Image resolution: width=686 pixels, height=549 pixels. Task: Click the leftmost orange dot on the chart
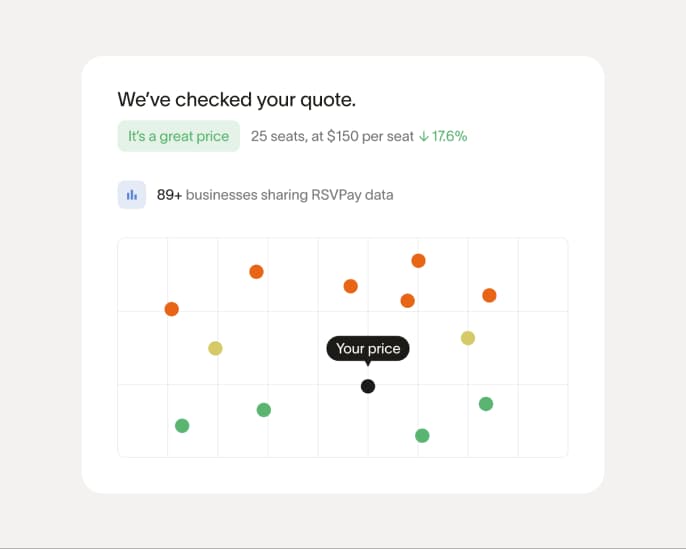pos(172,309)
